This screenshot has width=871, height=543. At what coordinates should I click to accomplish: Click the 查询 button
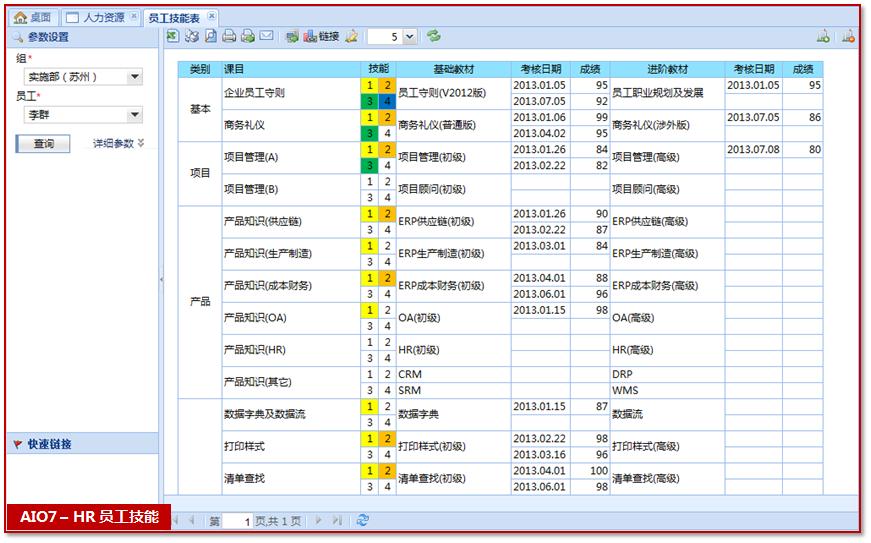coord(43,144)
